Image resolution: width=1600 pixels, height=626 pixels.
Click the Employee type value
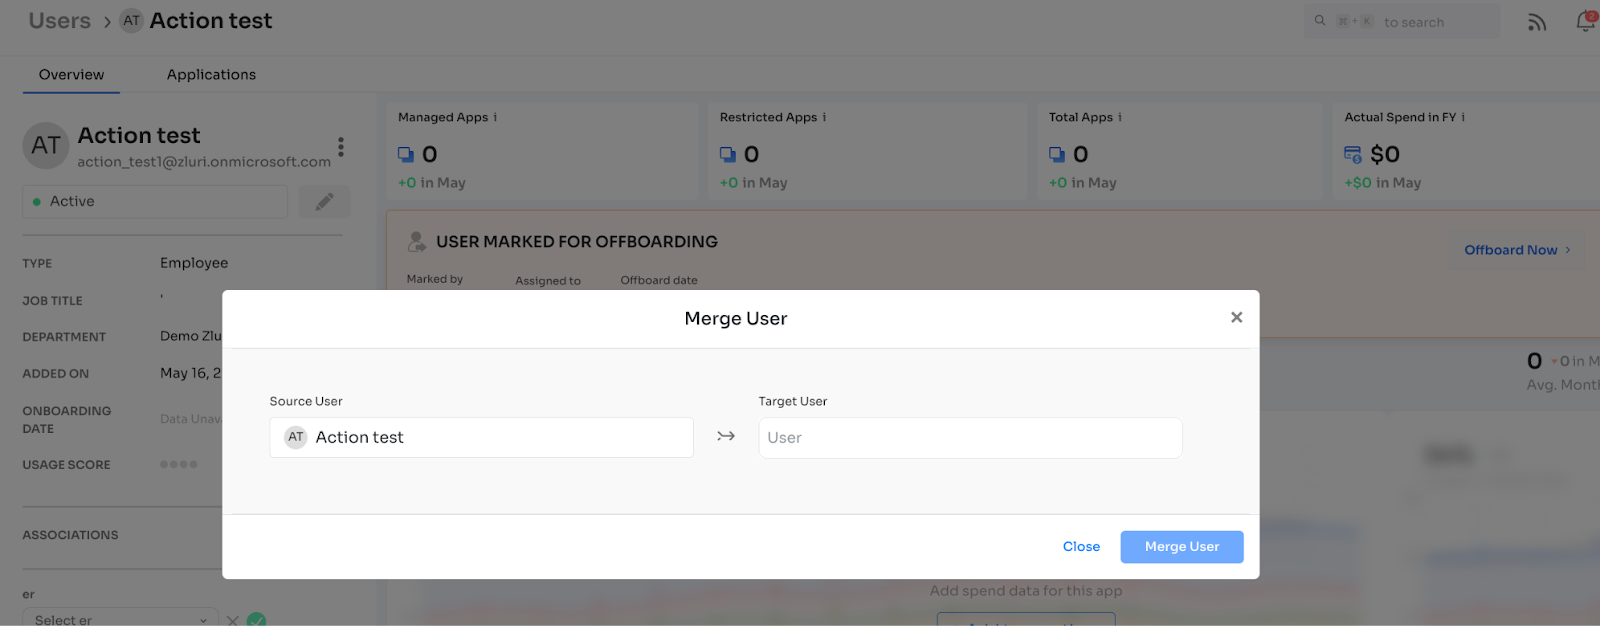click(194, 263)
